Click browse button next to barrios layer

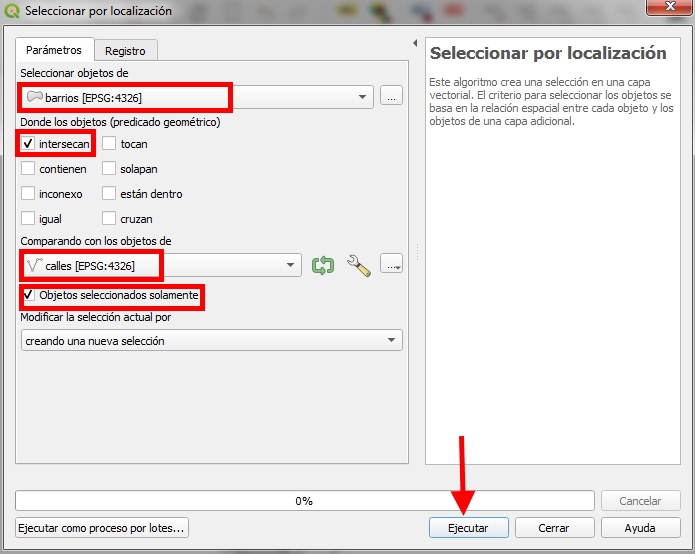click(391, 95)
